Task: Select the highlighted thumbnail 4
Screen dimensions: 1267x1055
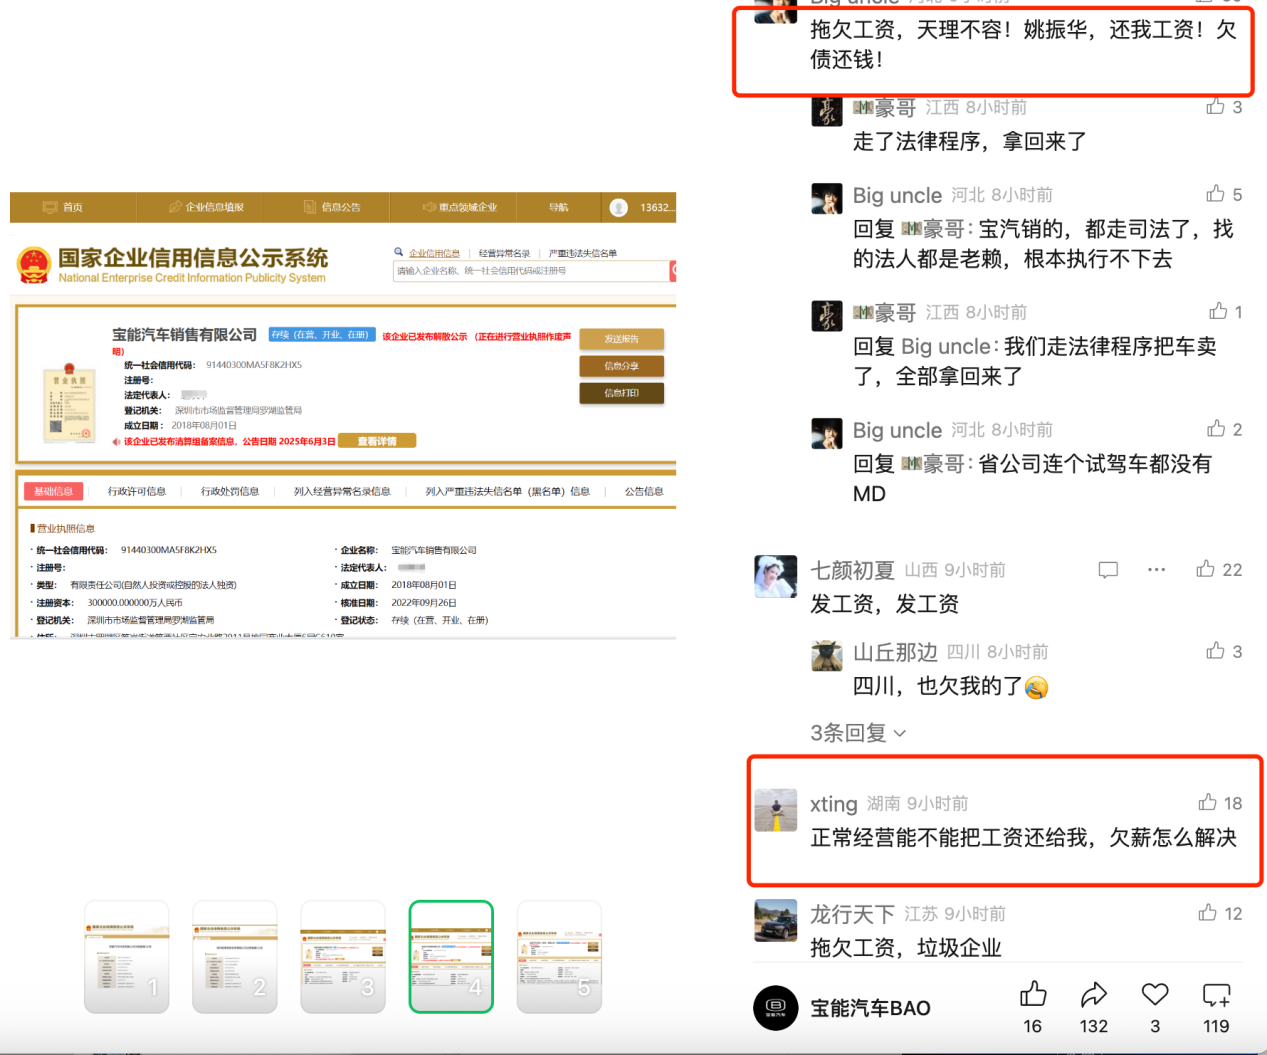Action: coord(451,957)
